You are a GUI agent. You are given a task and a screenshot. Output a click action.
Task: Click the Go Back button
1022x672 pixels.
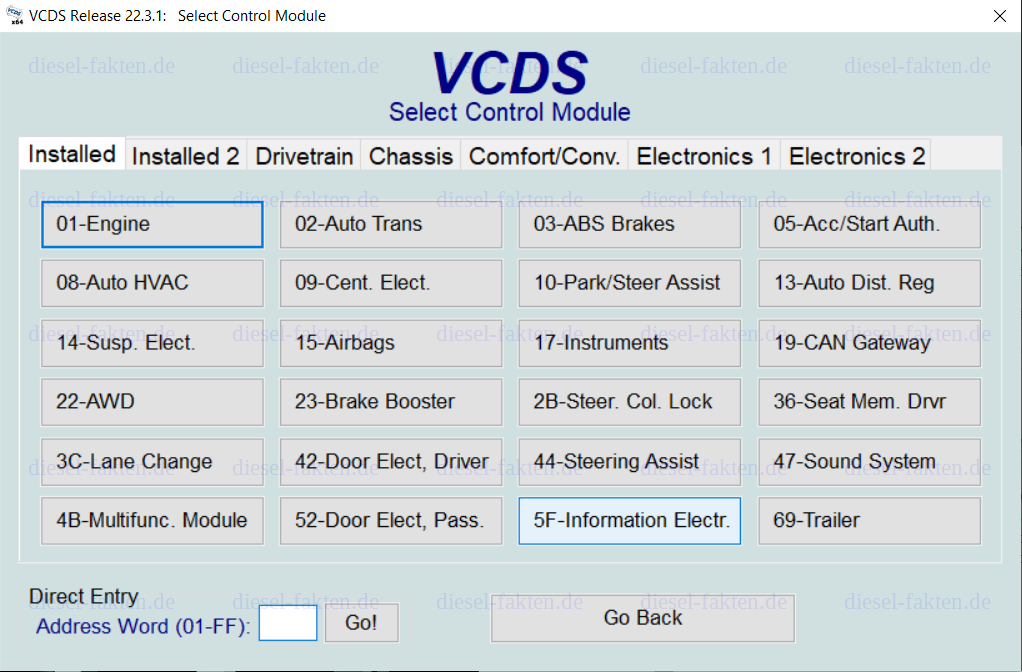(643, 618)
